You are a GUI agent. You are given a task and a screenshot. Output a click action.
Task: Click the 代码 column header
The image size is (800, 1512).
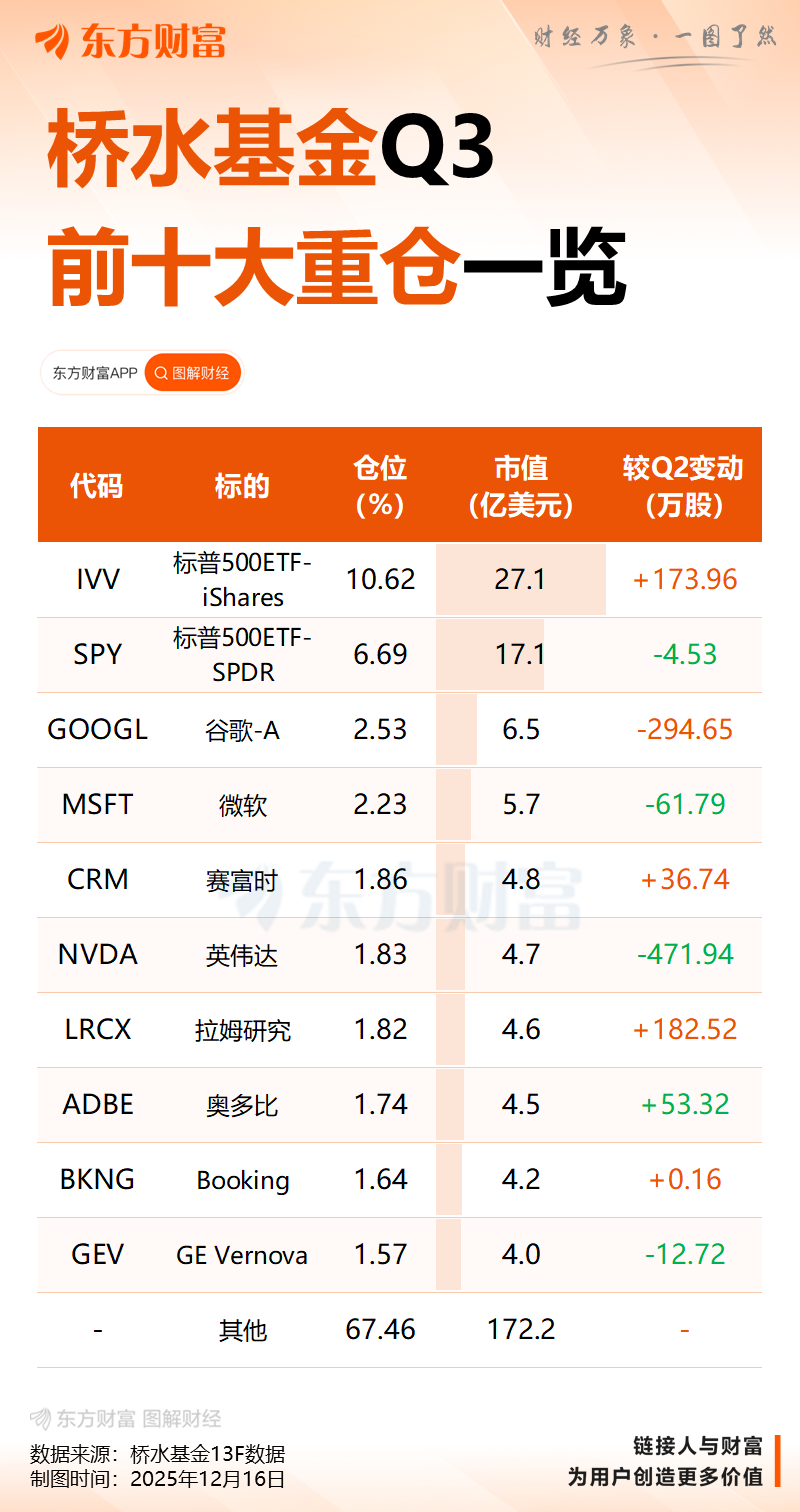[x=97, y=486]
